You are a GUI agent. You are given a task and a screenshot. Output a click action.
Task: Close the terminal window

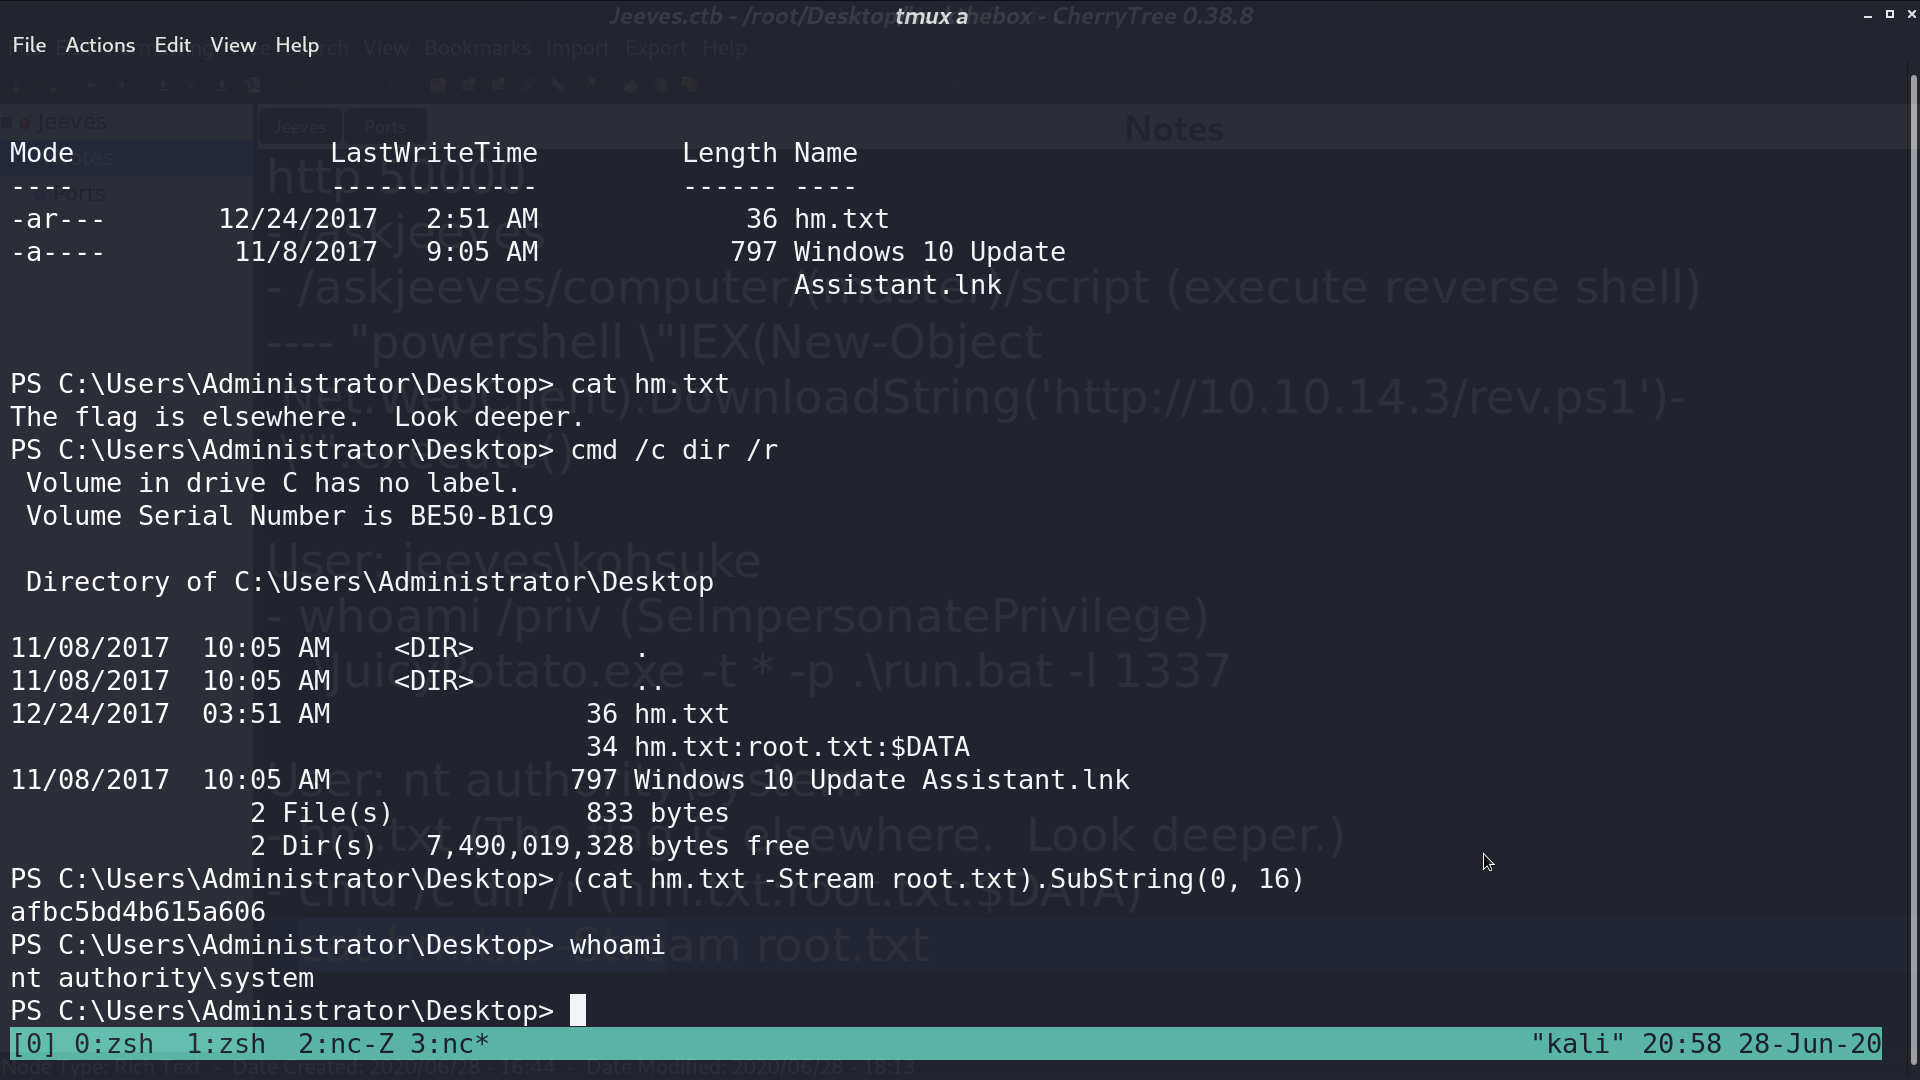click(1912, 14)
